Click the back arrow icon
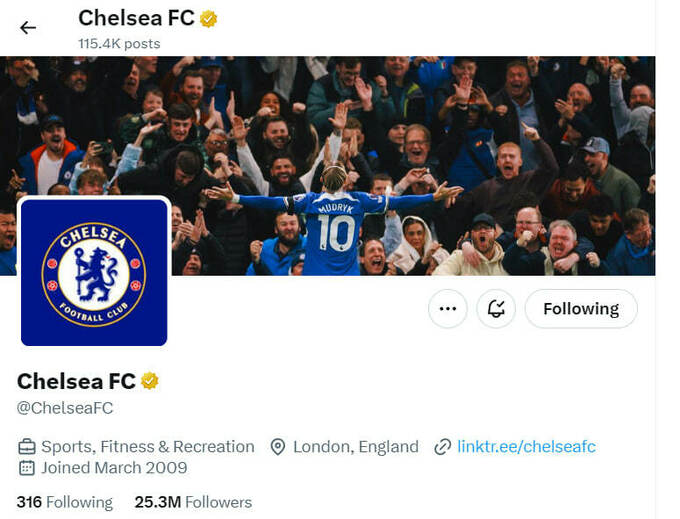 (x=28, y=27)
